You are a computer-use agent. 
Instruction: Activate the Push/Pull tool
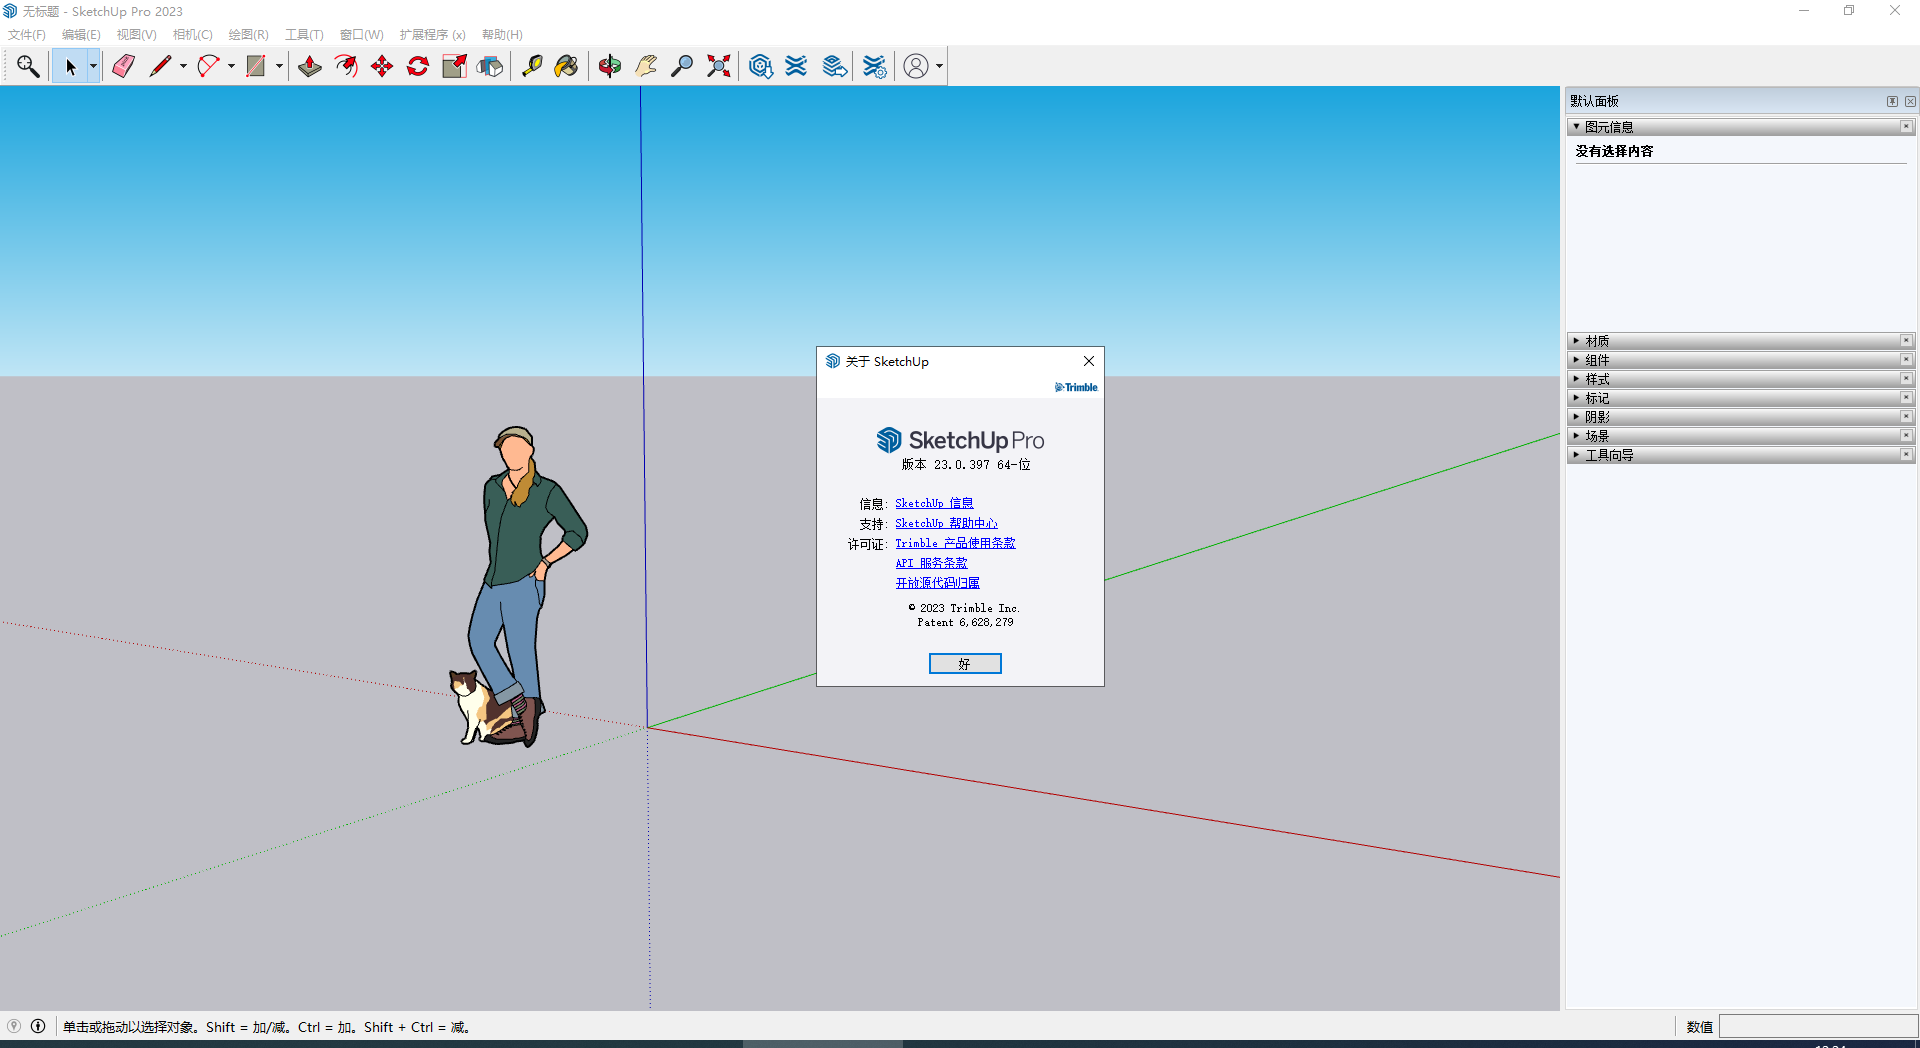(310, 66)
